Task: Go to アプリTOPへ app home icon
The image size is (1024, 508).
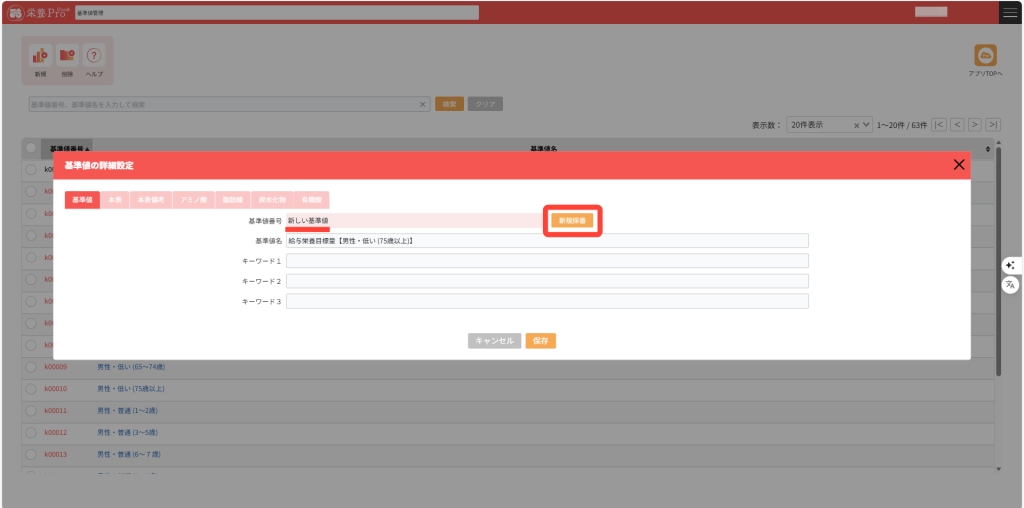Action: click(985, 58)
